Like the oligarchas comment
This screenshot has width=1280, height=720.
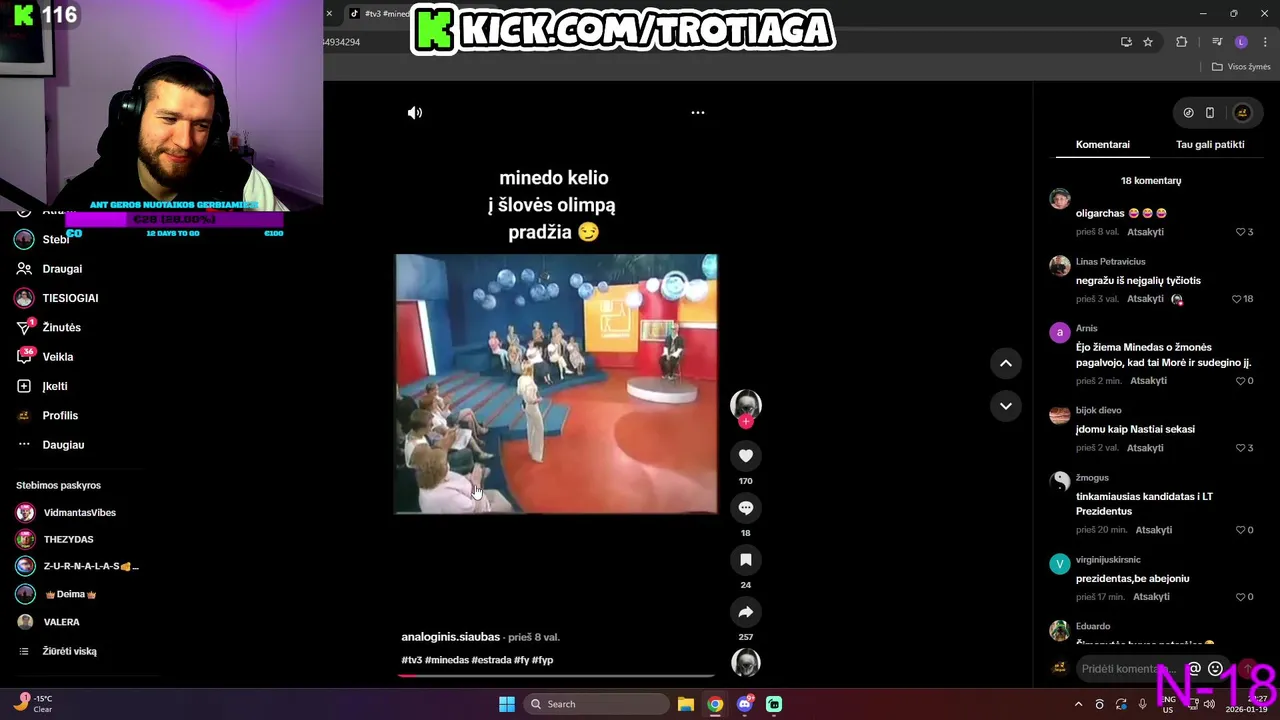pos(1242,232)
